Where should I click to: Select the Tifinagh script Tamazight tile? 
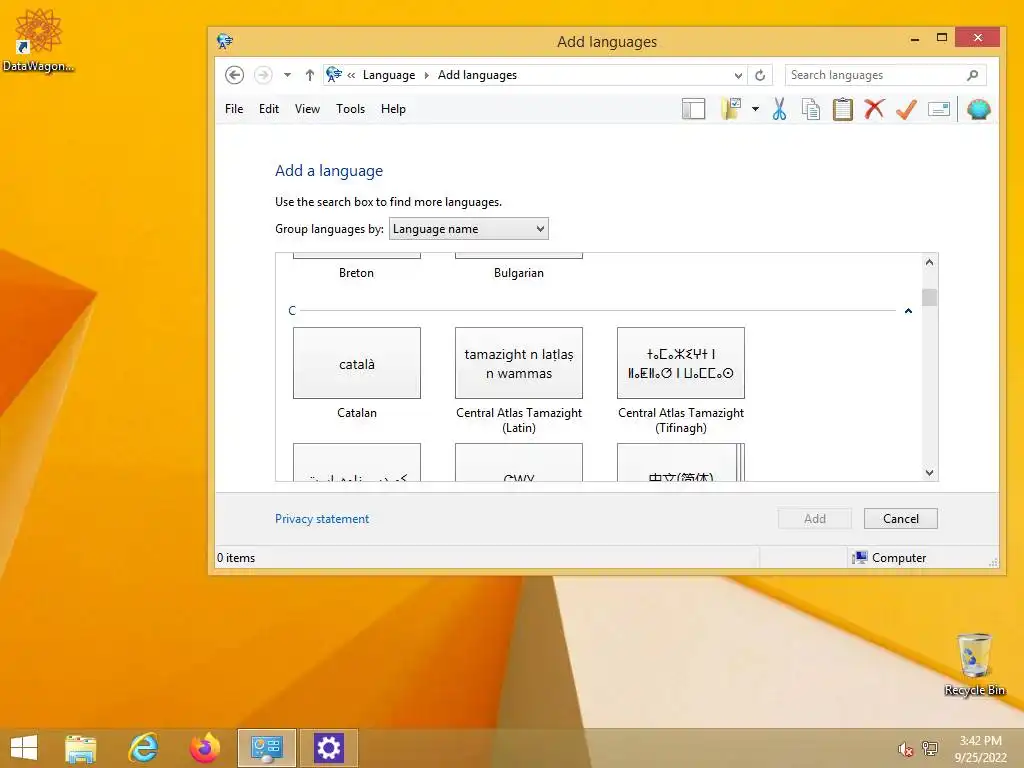coord(680,363)
